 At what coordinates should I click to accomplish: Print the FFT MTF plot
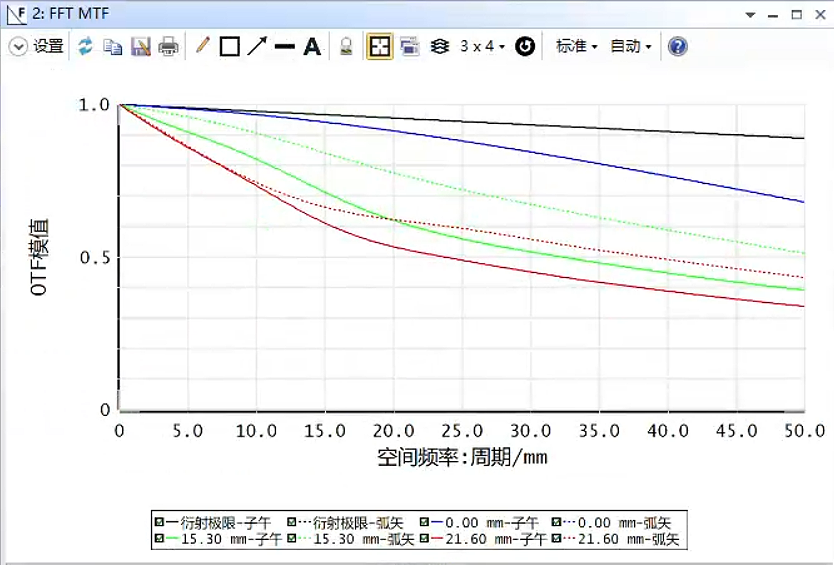pos(169,46)
